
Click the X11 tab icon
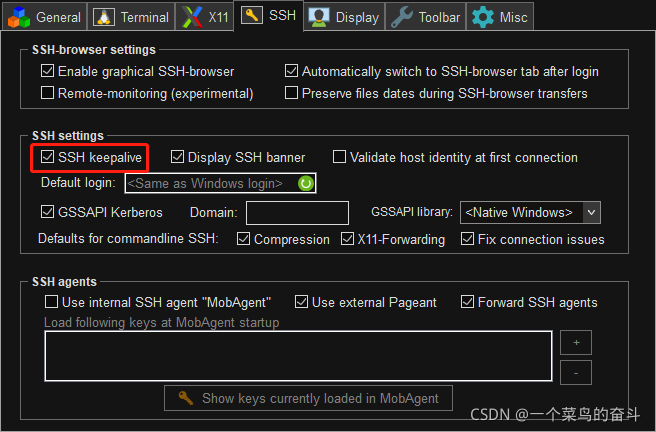[x=191, y=17]
